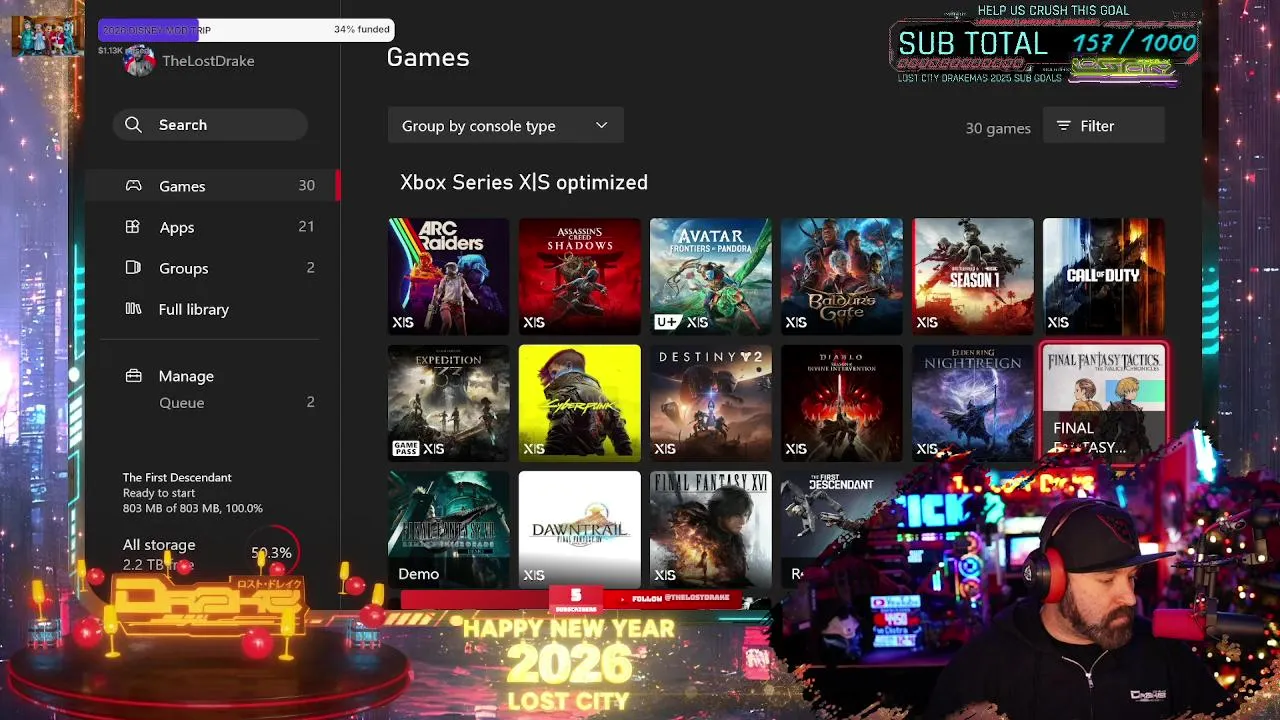Expand Group by console type dropdown
The width and height of the screenshot is (1280, 720).
pyautogui.click(x=505, y=126)
